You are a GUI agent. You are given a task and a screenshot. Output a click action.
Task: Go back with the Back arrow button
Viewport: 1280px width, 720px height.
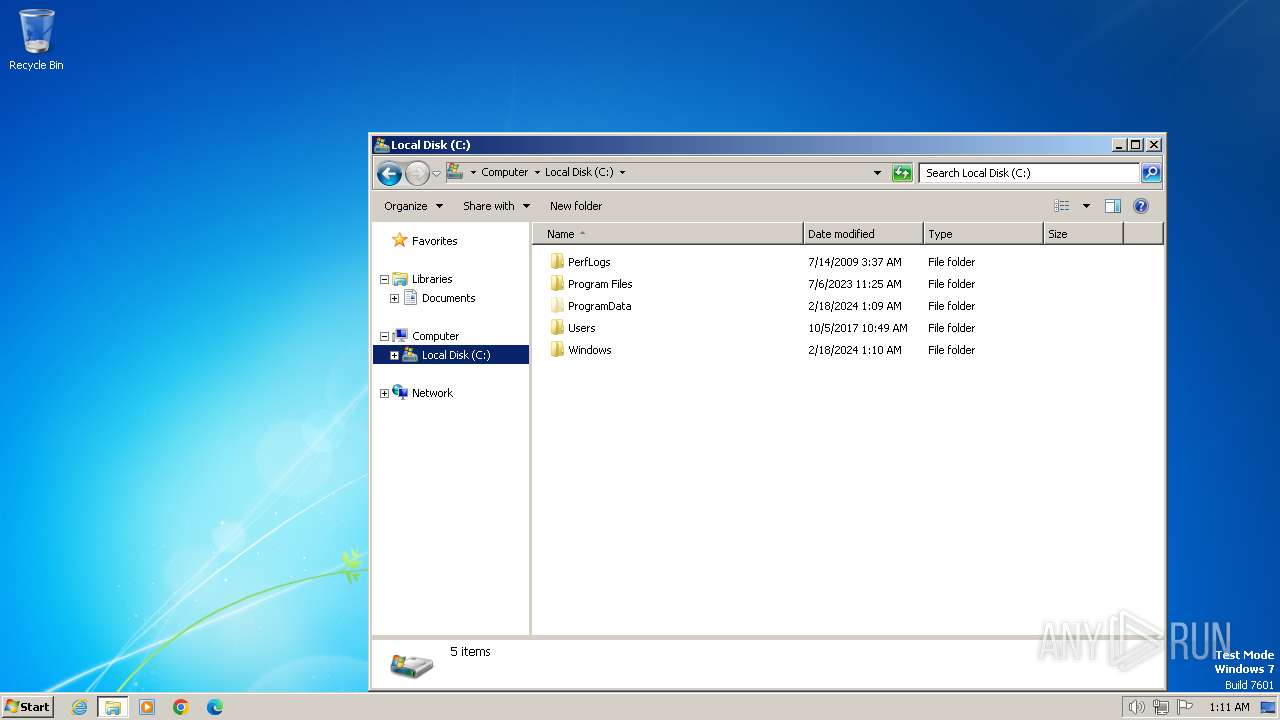coord(389,173)
